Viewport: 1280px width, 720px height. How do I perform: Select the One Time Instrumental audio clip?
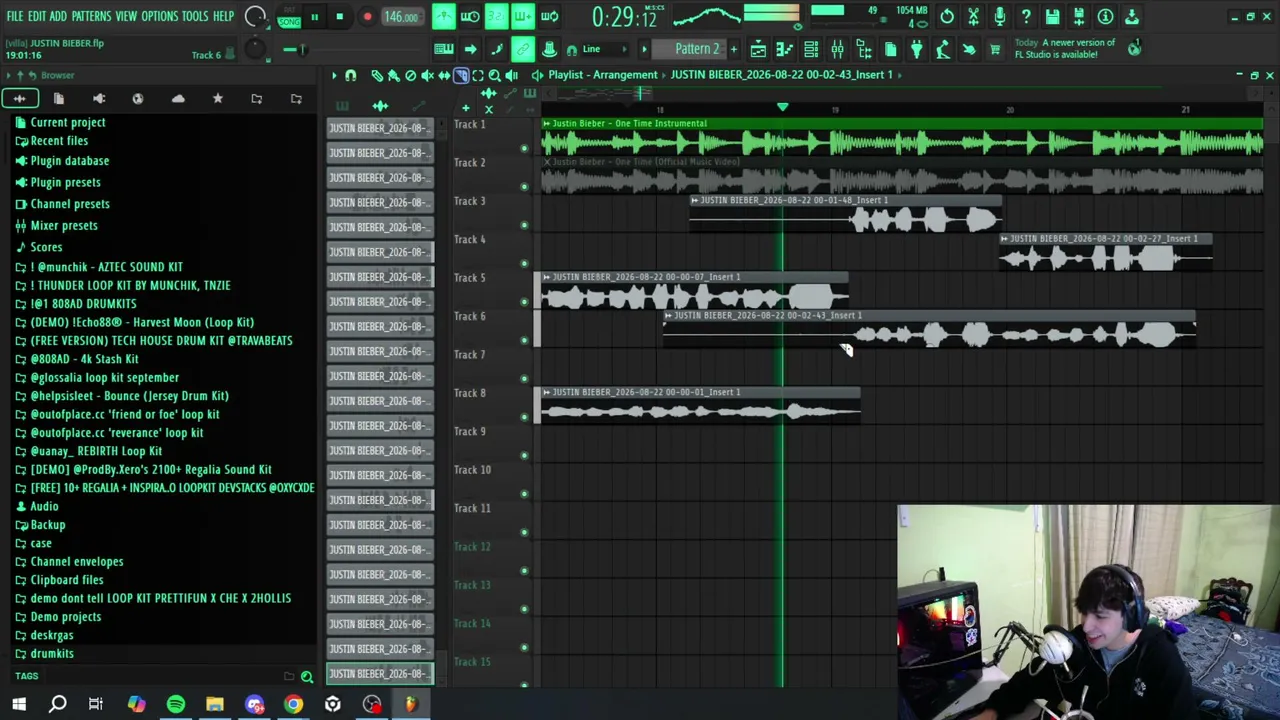pos(902,139)
